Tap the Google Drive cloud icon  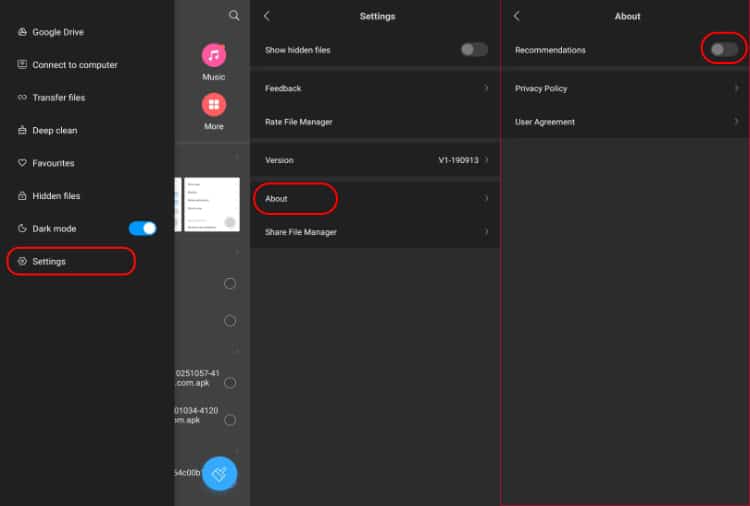[x=22, y=32]
